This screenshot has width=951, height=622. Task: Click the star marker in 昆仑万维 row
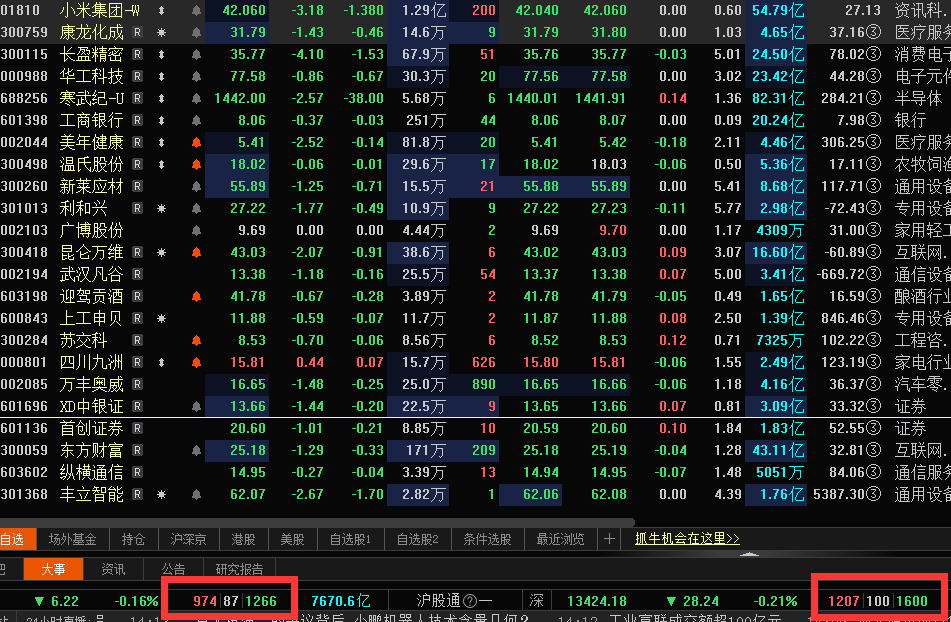tap(161, 252)
